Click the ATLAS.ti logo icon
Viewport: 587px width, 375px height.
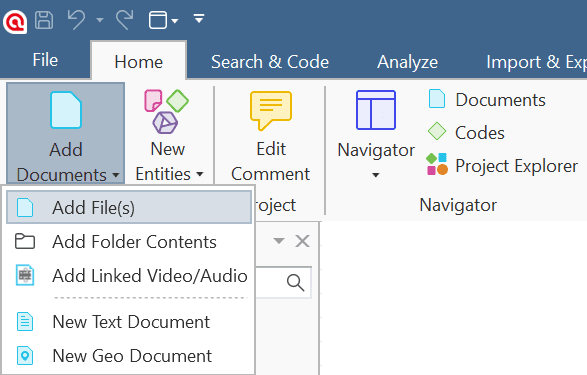pos(15,22)
